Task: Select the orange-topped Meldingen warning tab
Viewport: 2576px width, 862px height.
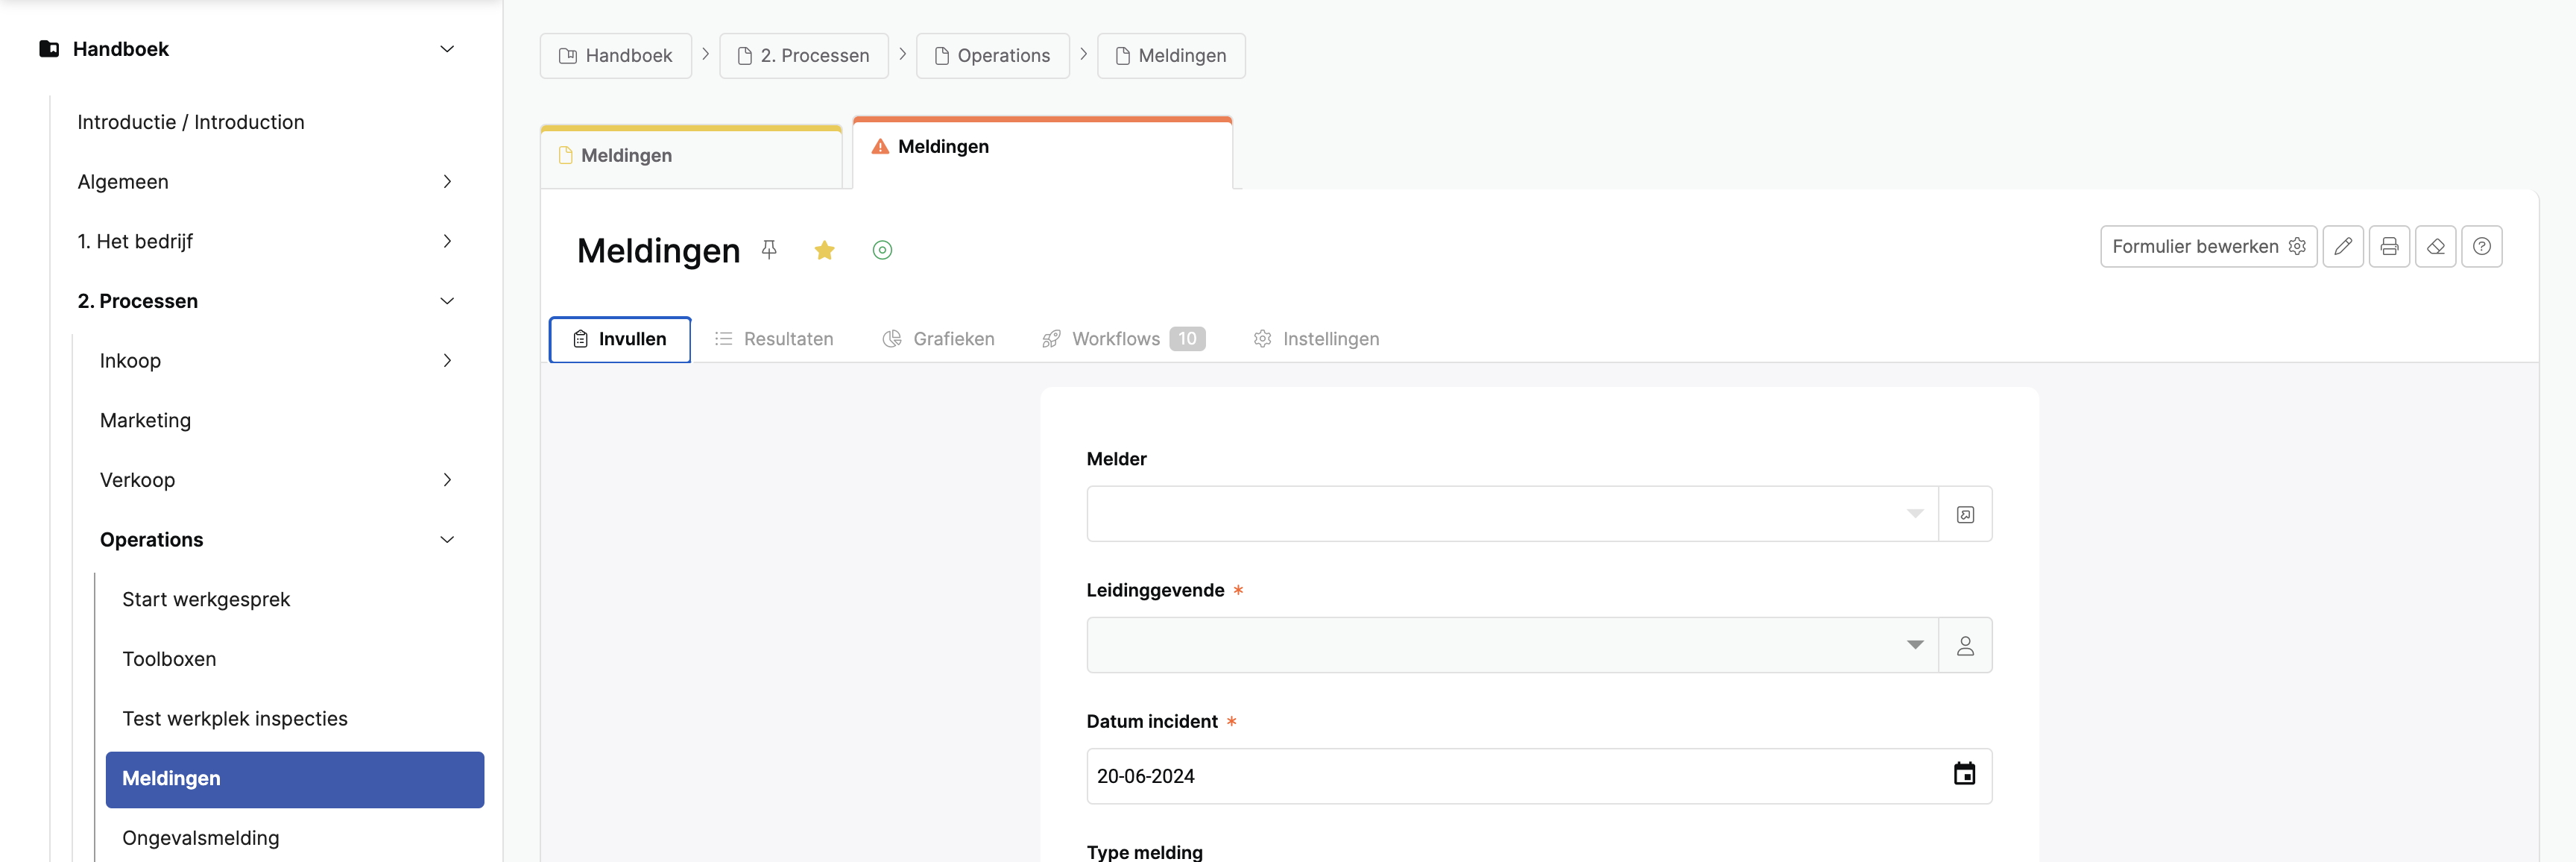Action: pos(1042,152)
